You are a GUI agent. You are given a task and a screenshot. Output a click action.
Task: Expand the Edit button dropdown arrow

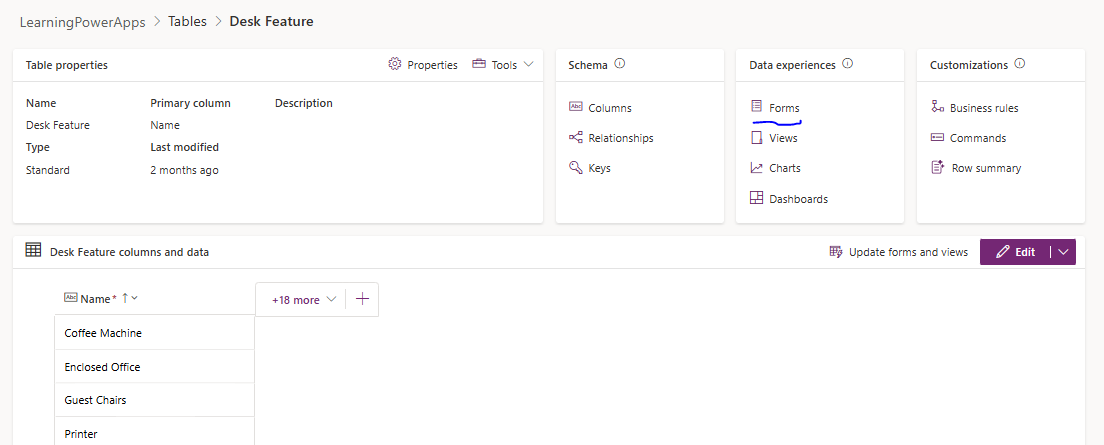point(1063,252)
